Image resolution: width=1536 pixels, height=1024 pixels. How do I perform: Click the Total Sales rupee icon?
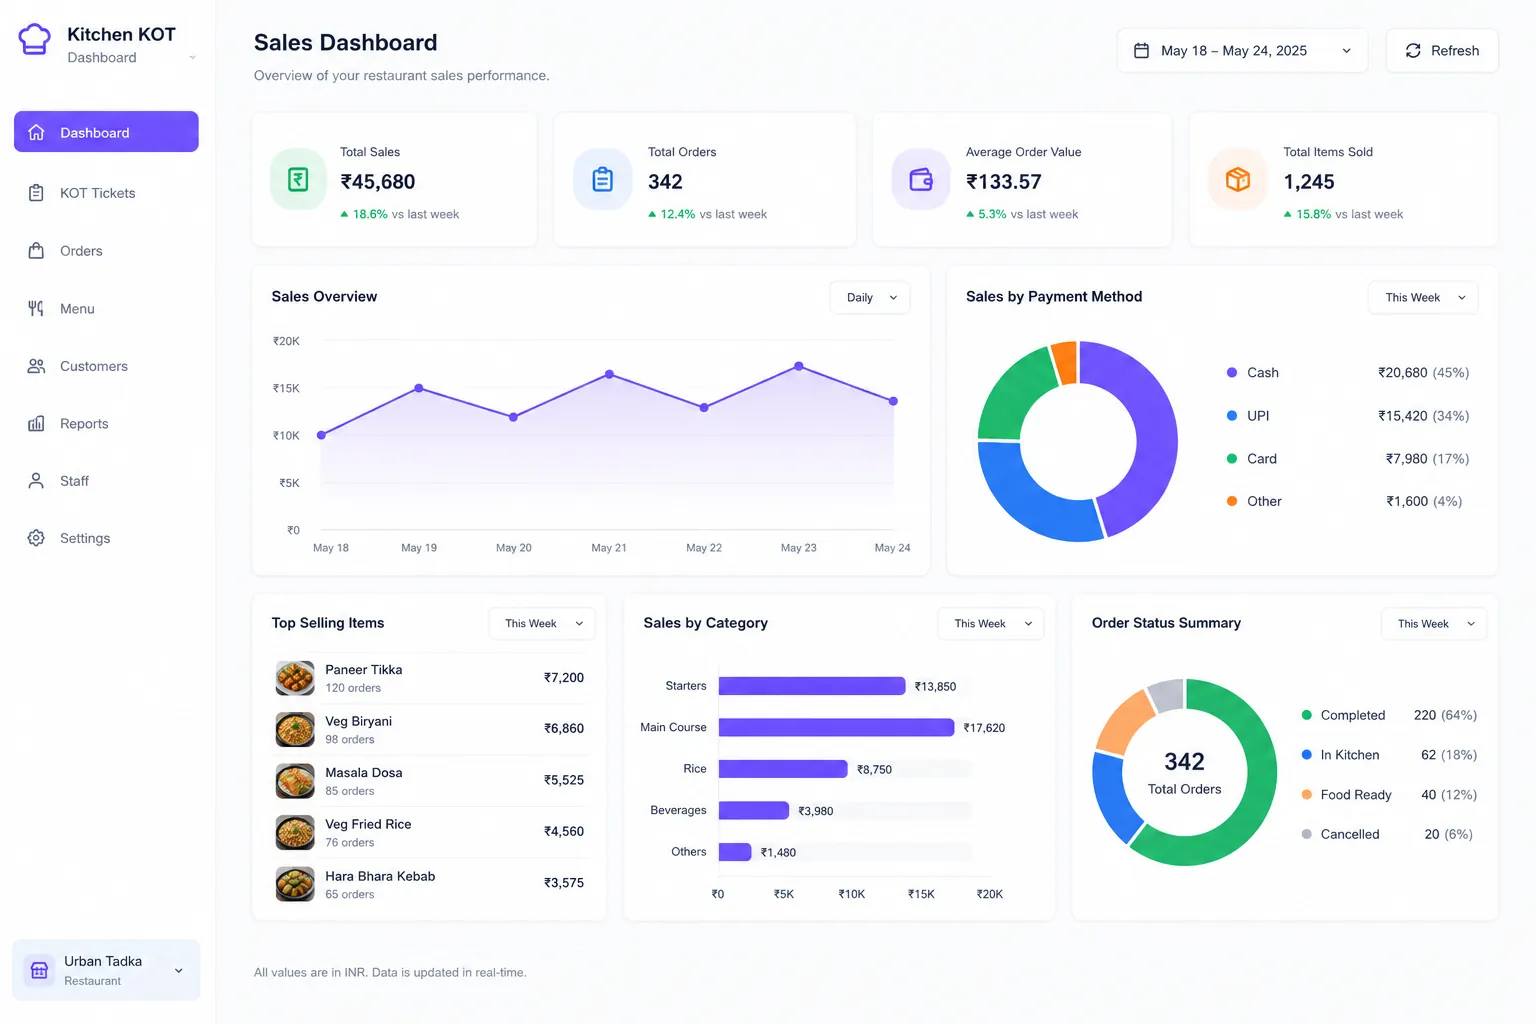(x=298, y=180)
